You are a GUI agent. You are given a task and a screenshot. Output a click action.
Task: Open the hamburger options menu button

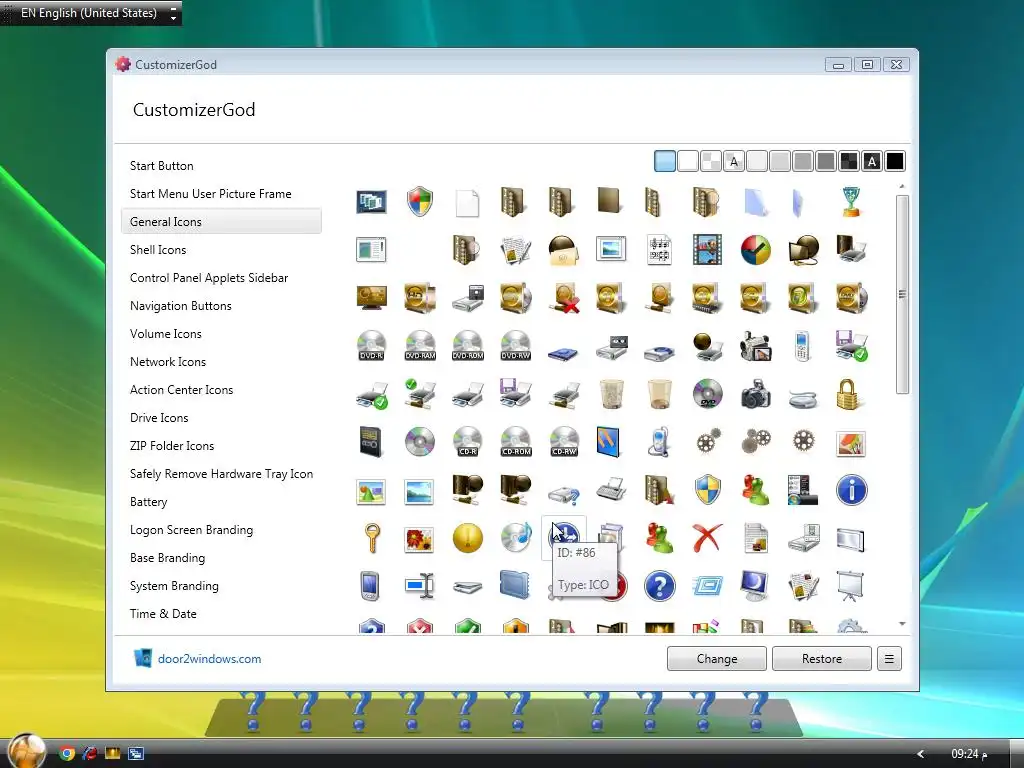(x=889, y=659)
